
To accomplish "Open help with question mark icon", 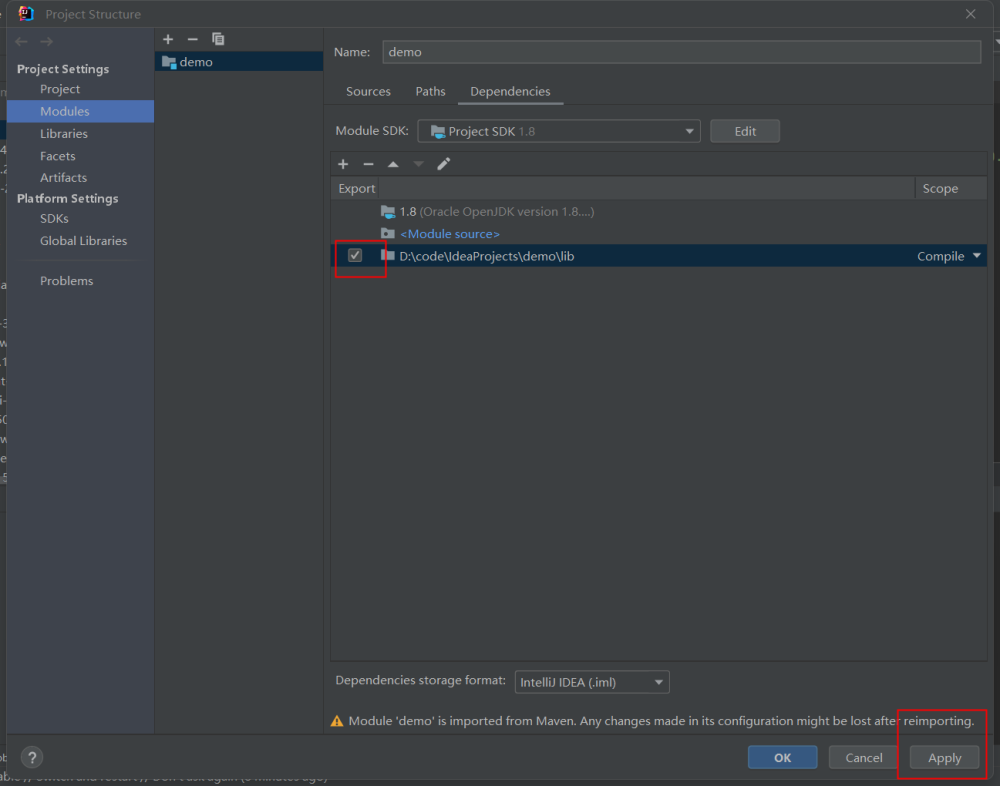I will (32, 757).
